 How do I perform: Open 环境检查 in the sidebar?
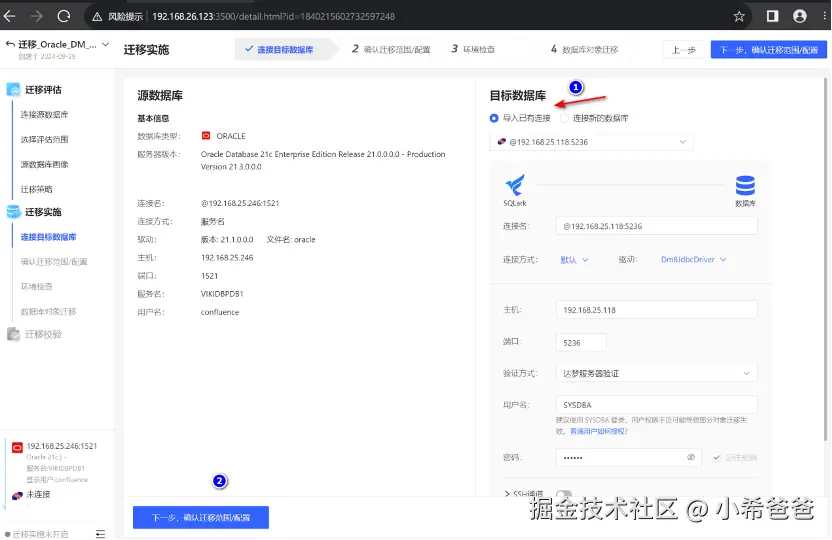pos(36,286)
